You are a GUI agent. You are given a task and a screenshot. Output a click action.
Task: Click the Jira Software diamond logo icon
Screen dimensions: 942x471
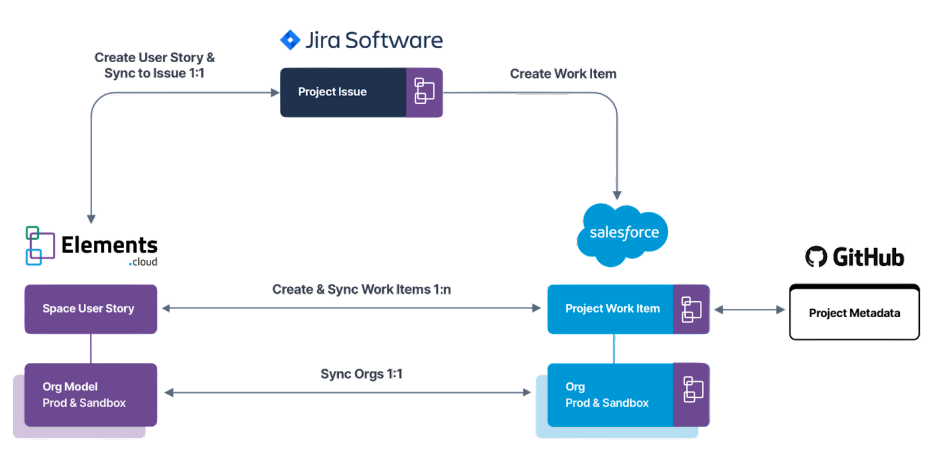click(290, 41)
